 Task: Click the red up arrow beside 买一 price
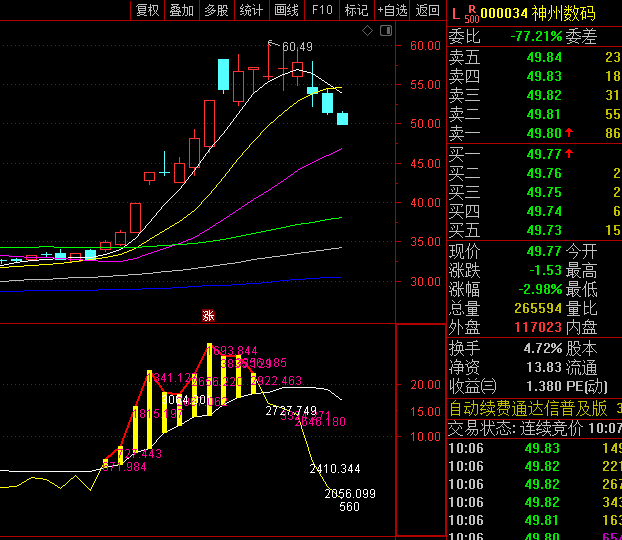point(569,153)
